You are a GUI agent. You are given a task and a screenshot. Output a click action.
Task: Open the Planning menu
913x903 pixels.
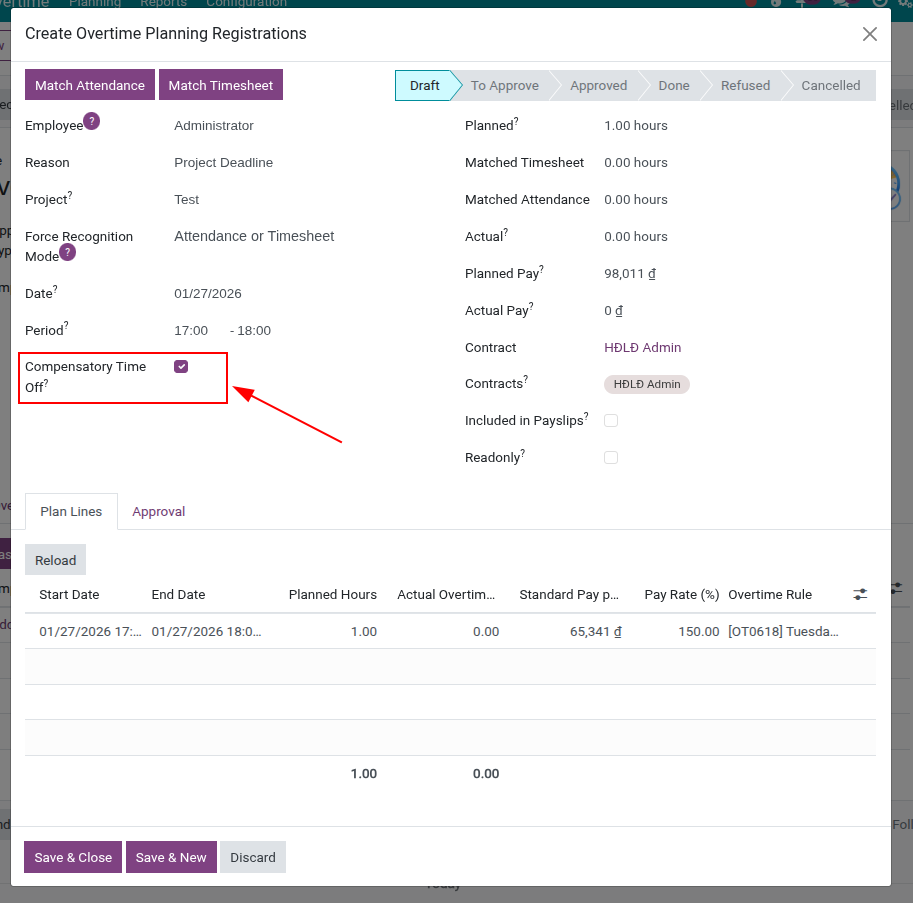coord(95,4)
